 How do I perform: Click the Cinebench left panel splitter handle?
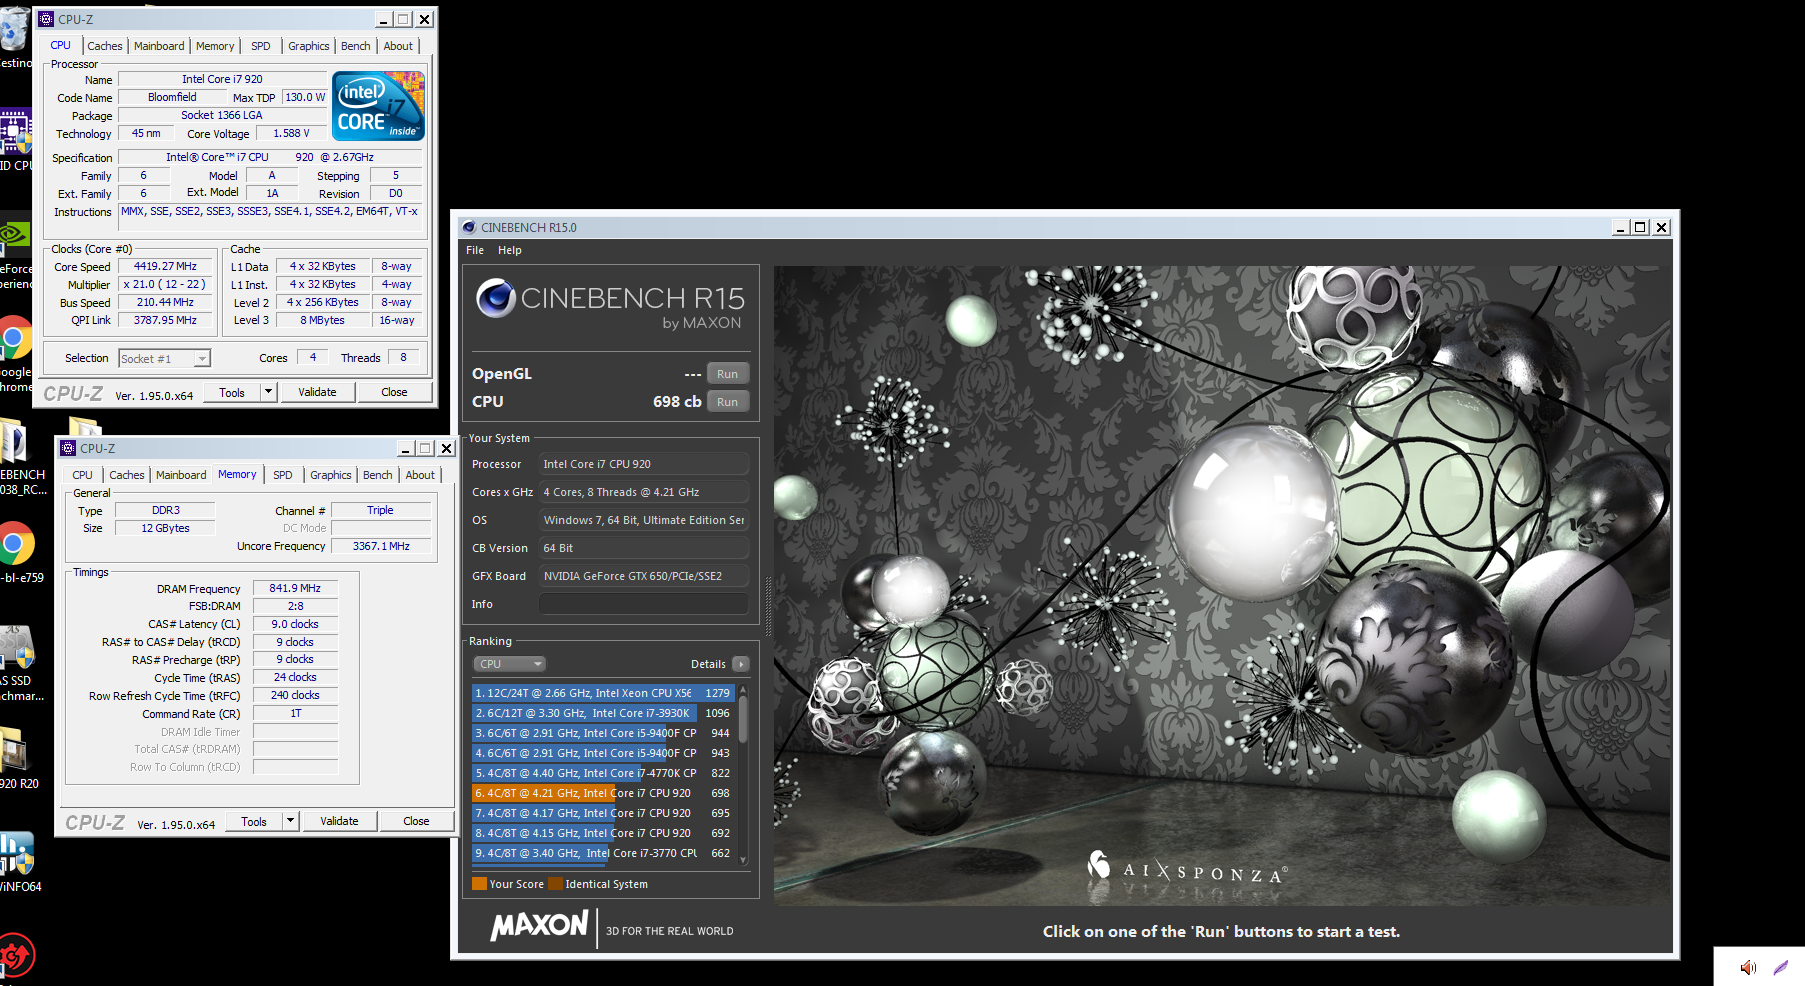click(767, 606)
